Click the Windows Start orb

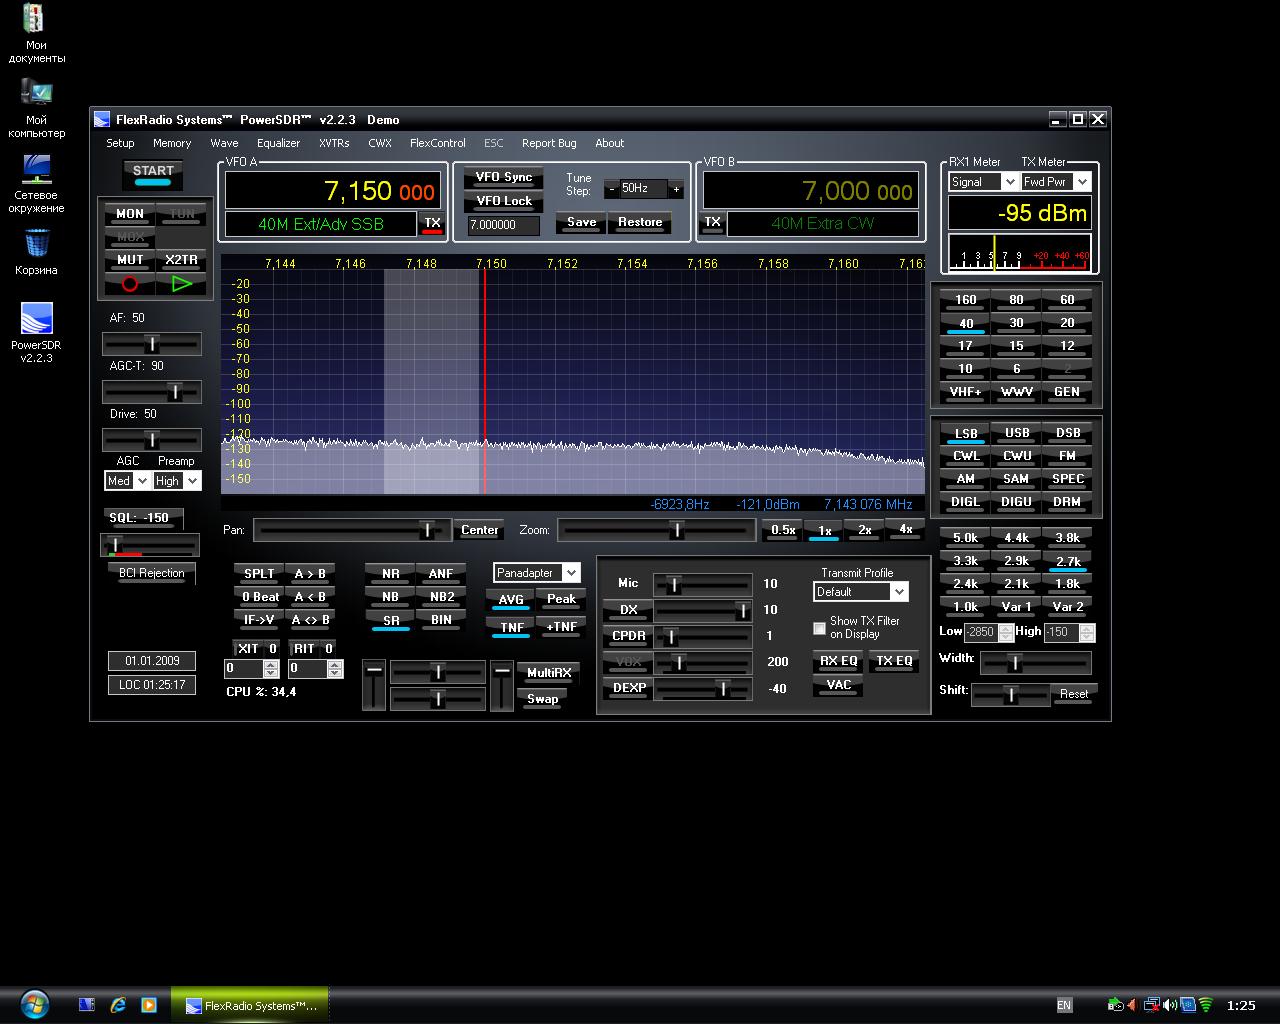[x=34, y=1004]
